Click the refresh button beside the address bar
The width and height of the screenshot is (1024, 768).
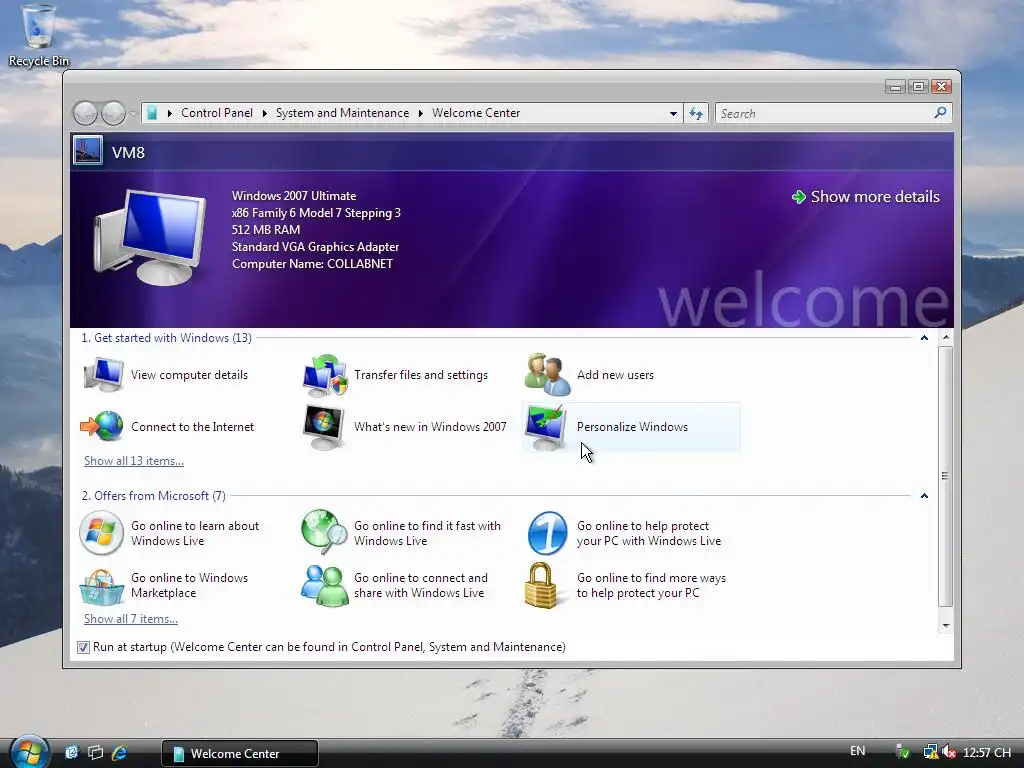696,114
